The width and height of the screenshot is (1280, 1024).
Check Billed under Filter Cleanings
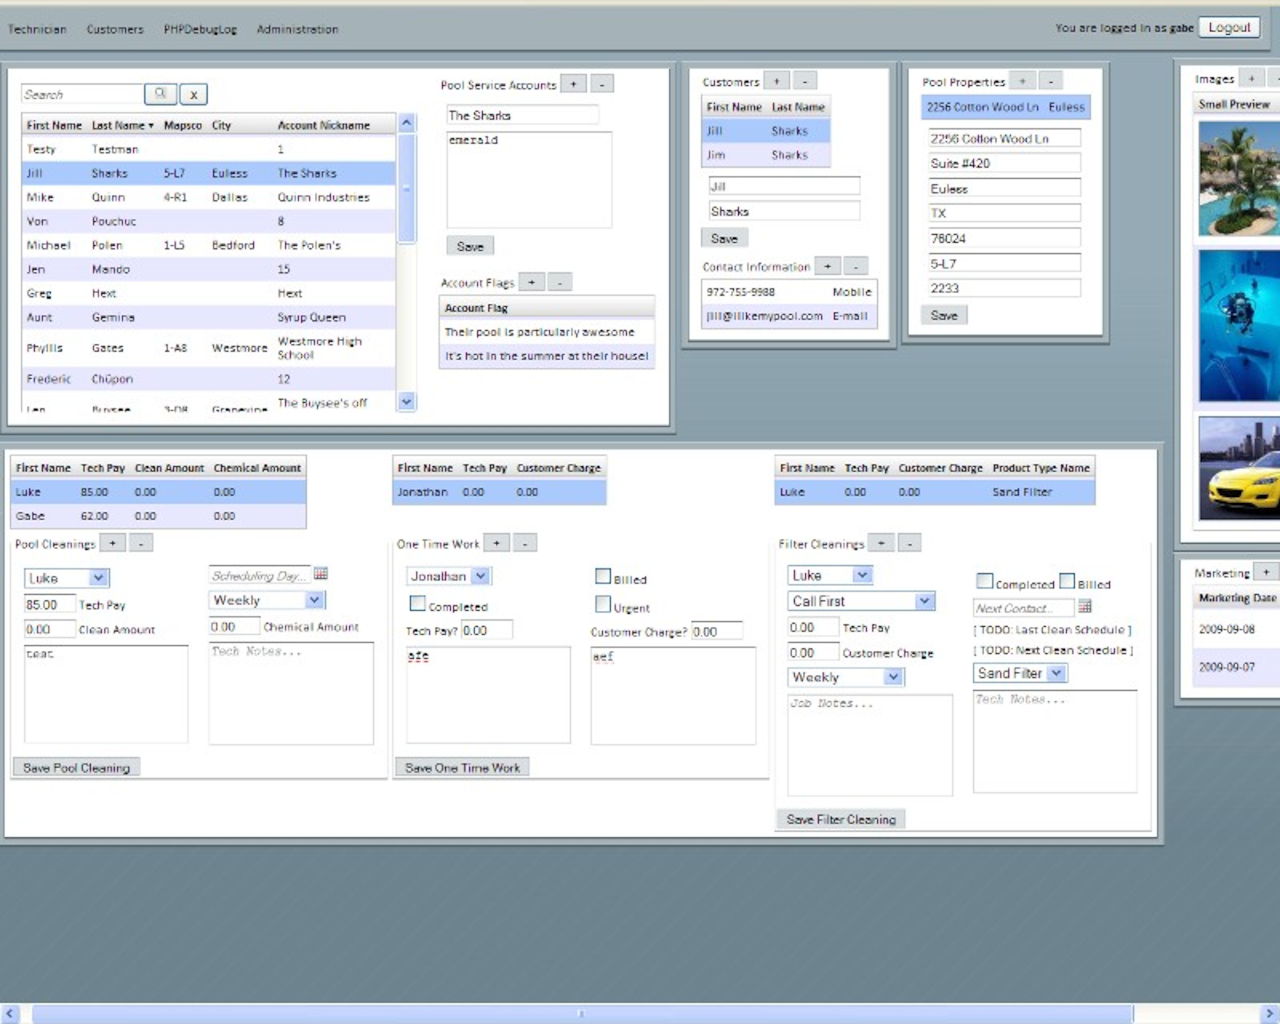click(x=1067, y=582)
